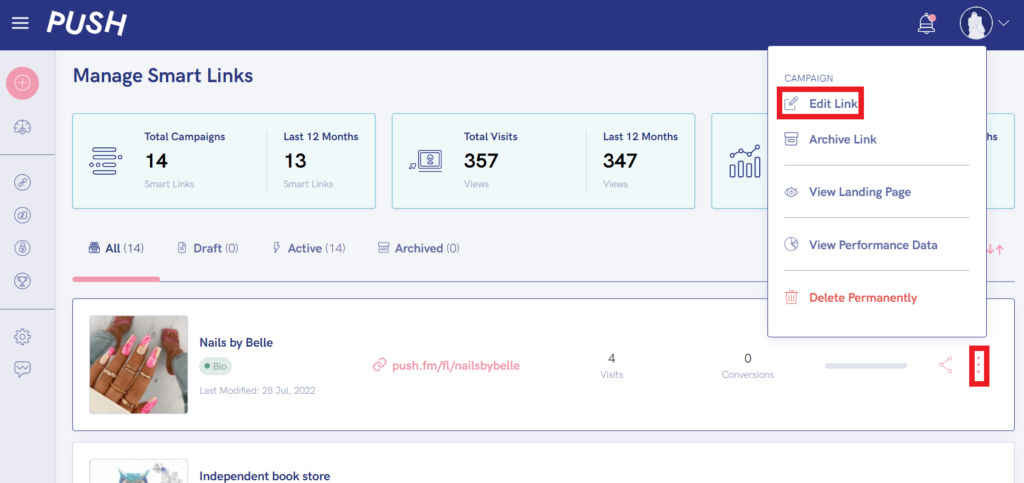Switch to the All (14) tab
Image resolution: width=1024 pixels, height=483 pixels.
click(116, 248)
